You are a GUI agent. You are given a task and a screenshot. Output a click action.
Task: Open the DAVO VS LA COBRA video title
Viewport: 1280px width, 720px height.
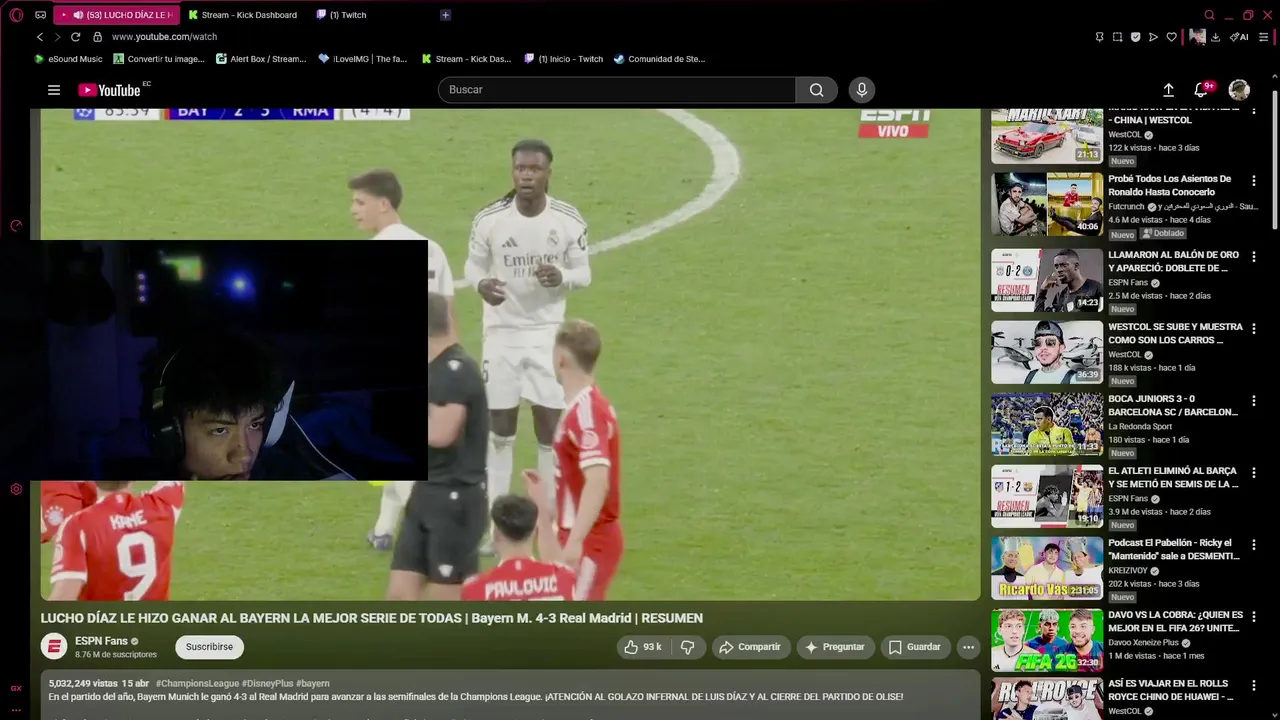(1175, 621)
